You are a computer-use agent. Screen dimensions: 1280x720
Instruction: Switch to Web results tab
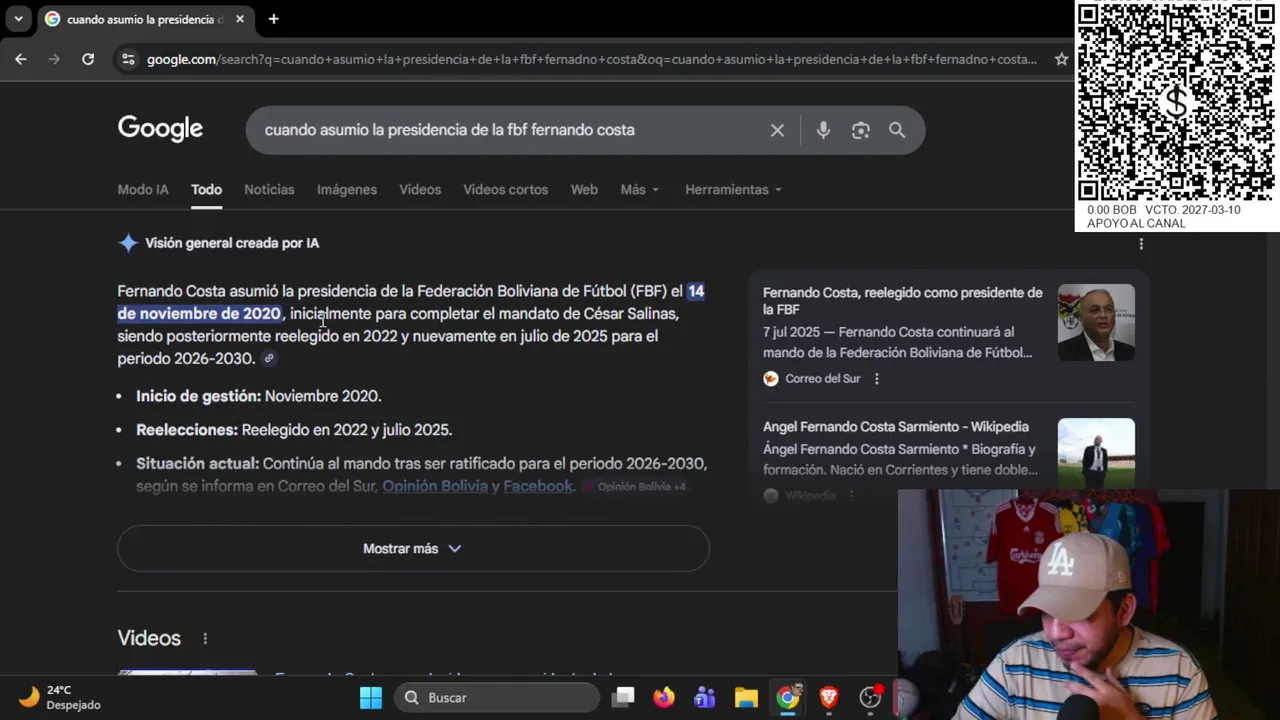584,190
